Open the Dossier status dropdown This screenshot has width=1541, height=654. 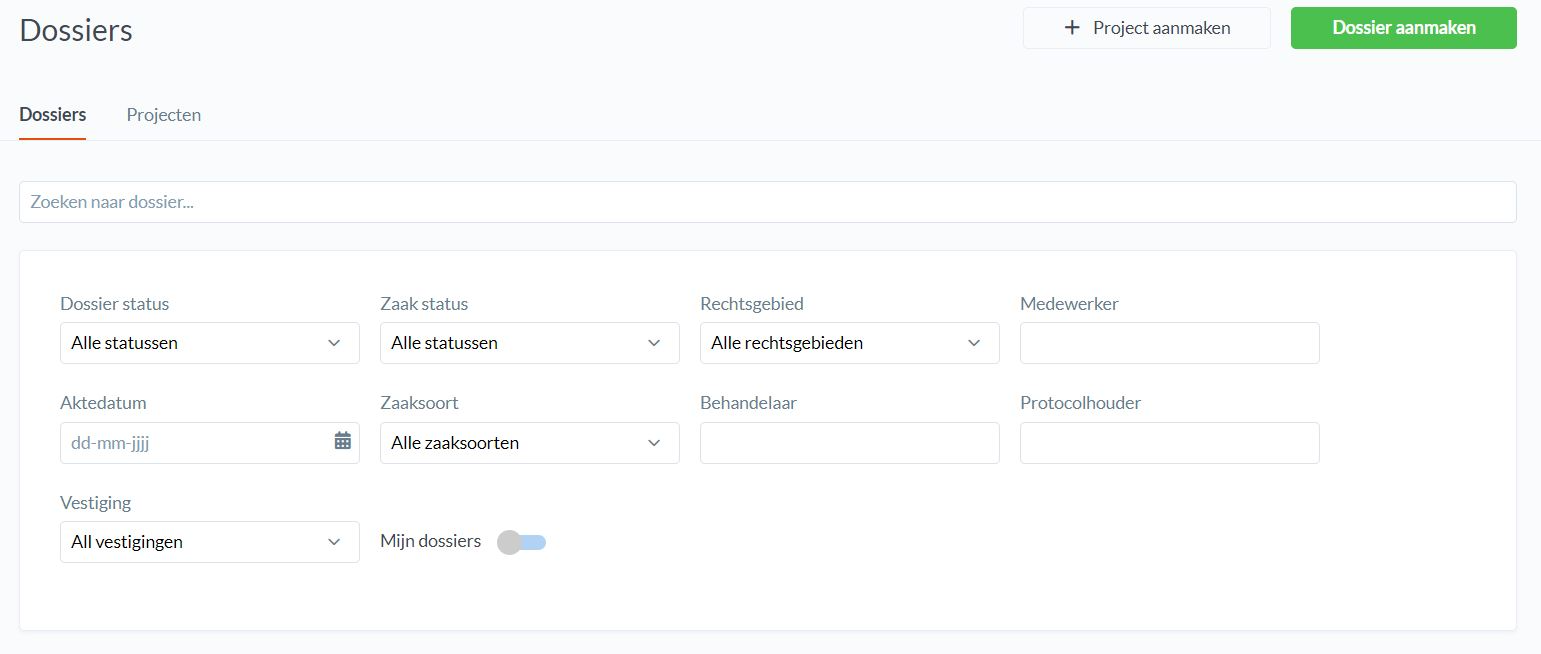point(209,343)
